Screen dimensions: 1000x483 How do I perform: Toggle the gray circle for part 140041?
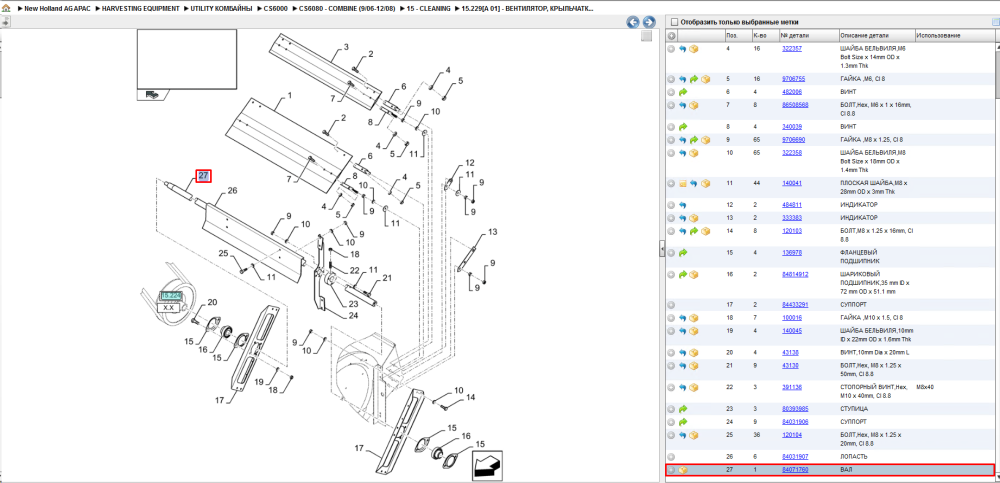(x=672, y=184)
